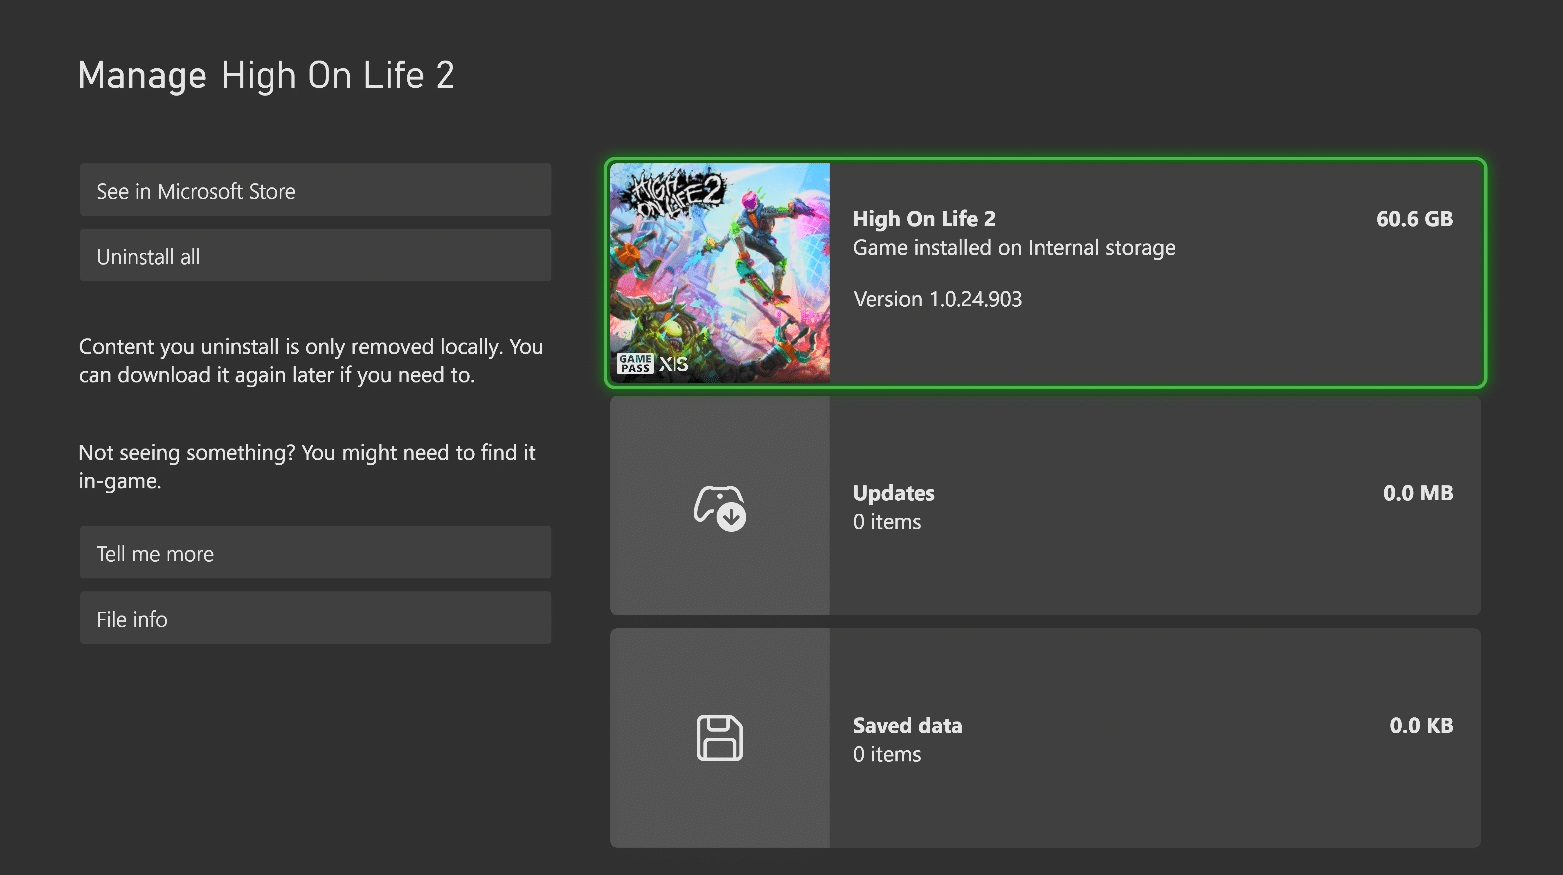Click the controller download icon for Updates

point(719,507)
